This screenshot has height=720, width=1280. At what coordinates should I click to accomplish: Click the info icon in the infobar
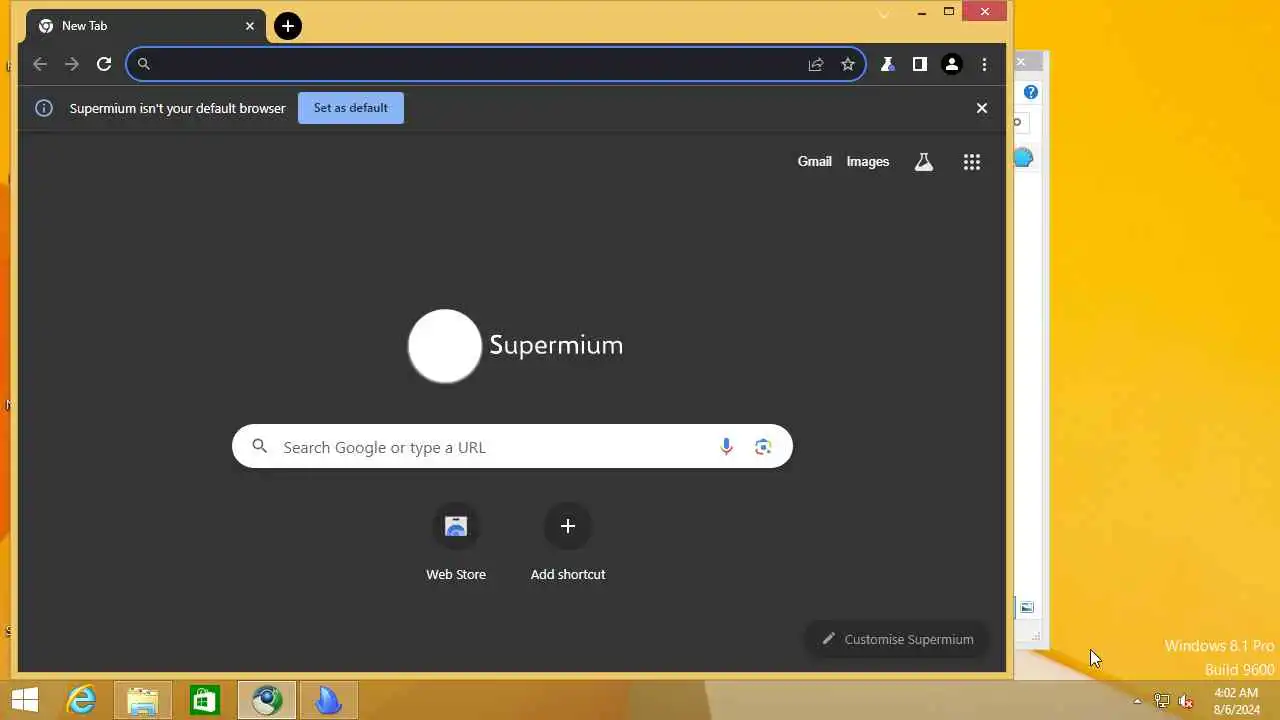[44, 108]
